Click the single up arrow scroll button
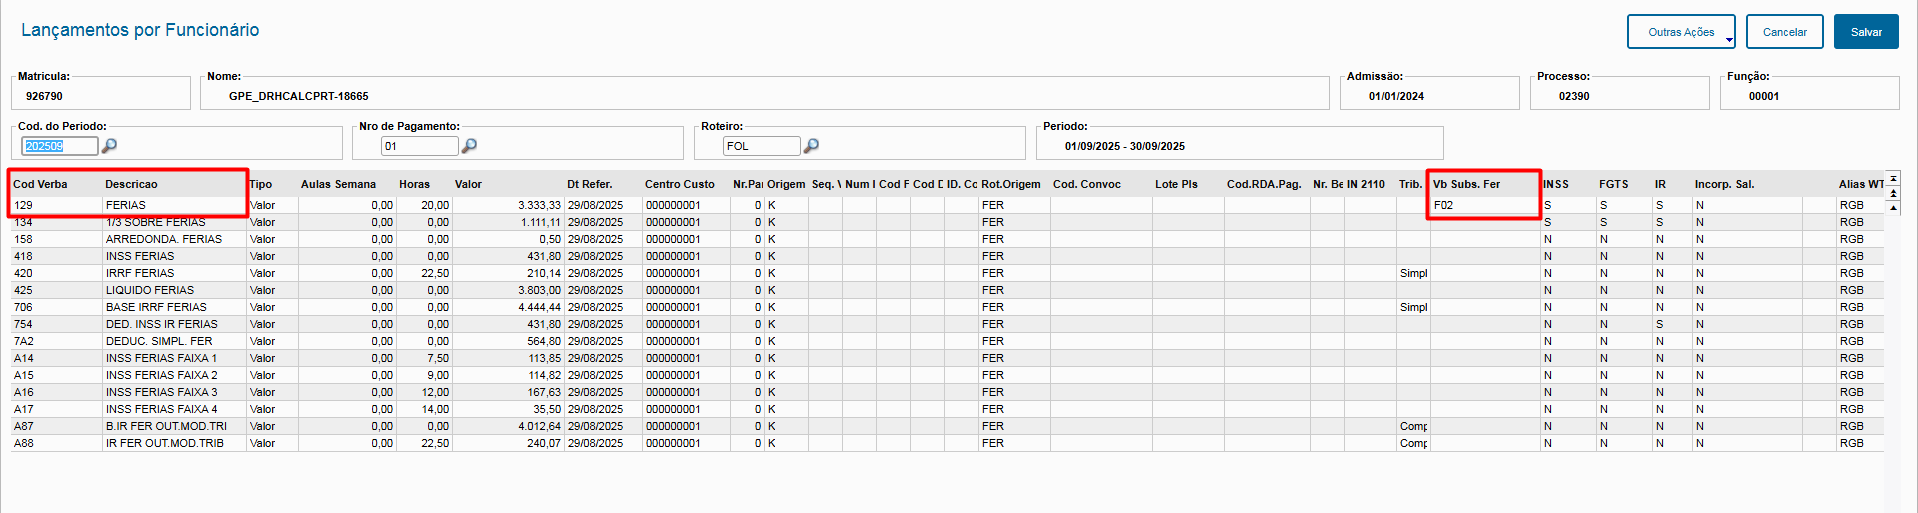1918x513 pixels. tap(1892, 207)
